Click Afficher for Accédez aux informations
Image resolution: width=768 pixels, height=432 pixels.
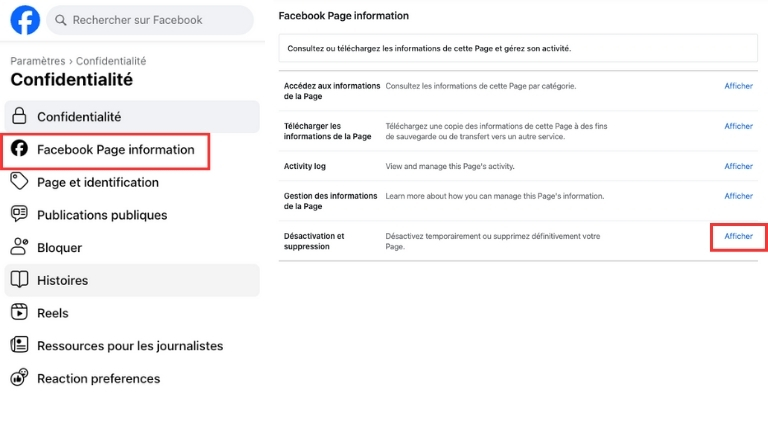point(738,86)
